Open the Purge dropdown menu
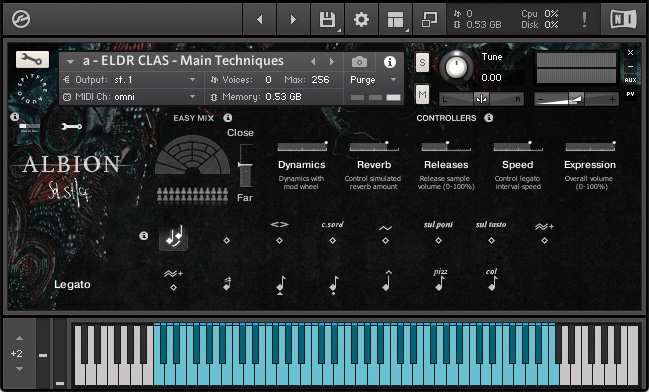Screen dimensions: 649x392 pos(373,79)
